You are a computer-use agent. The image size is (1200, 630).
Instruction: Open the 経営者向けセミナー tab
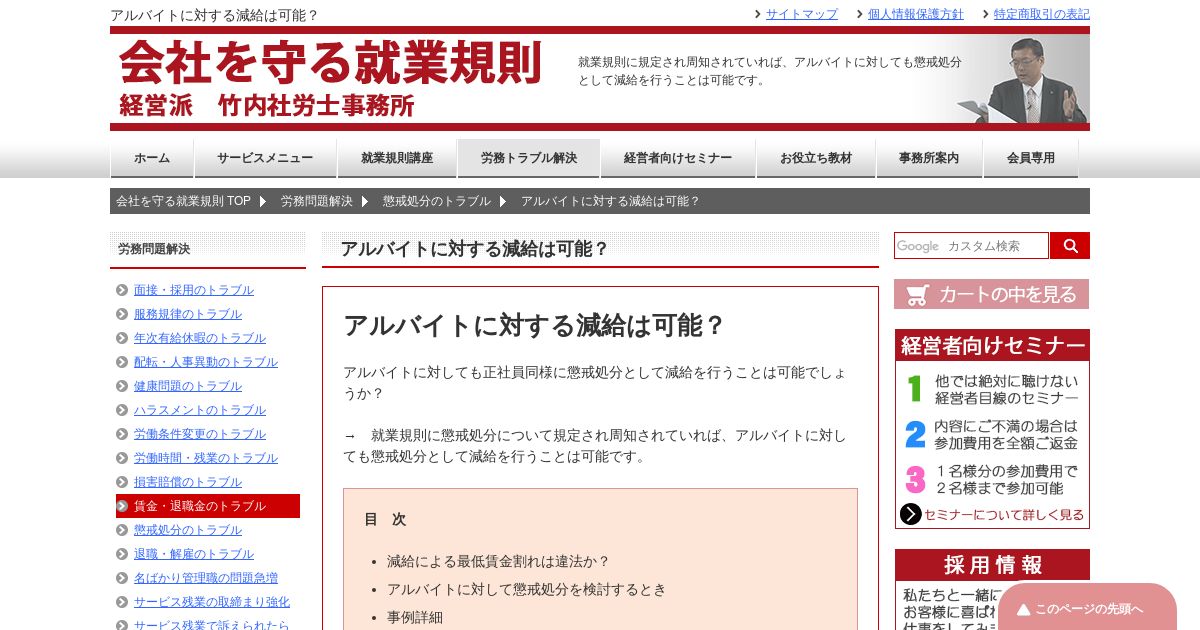pos(678,158)
